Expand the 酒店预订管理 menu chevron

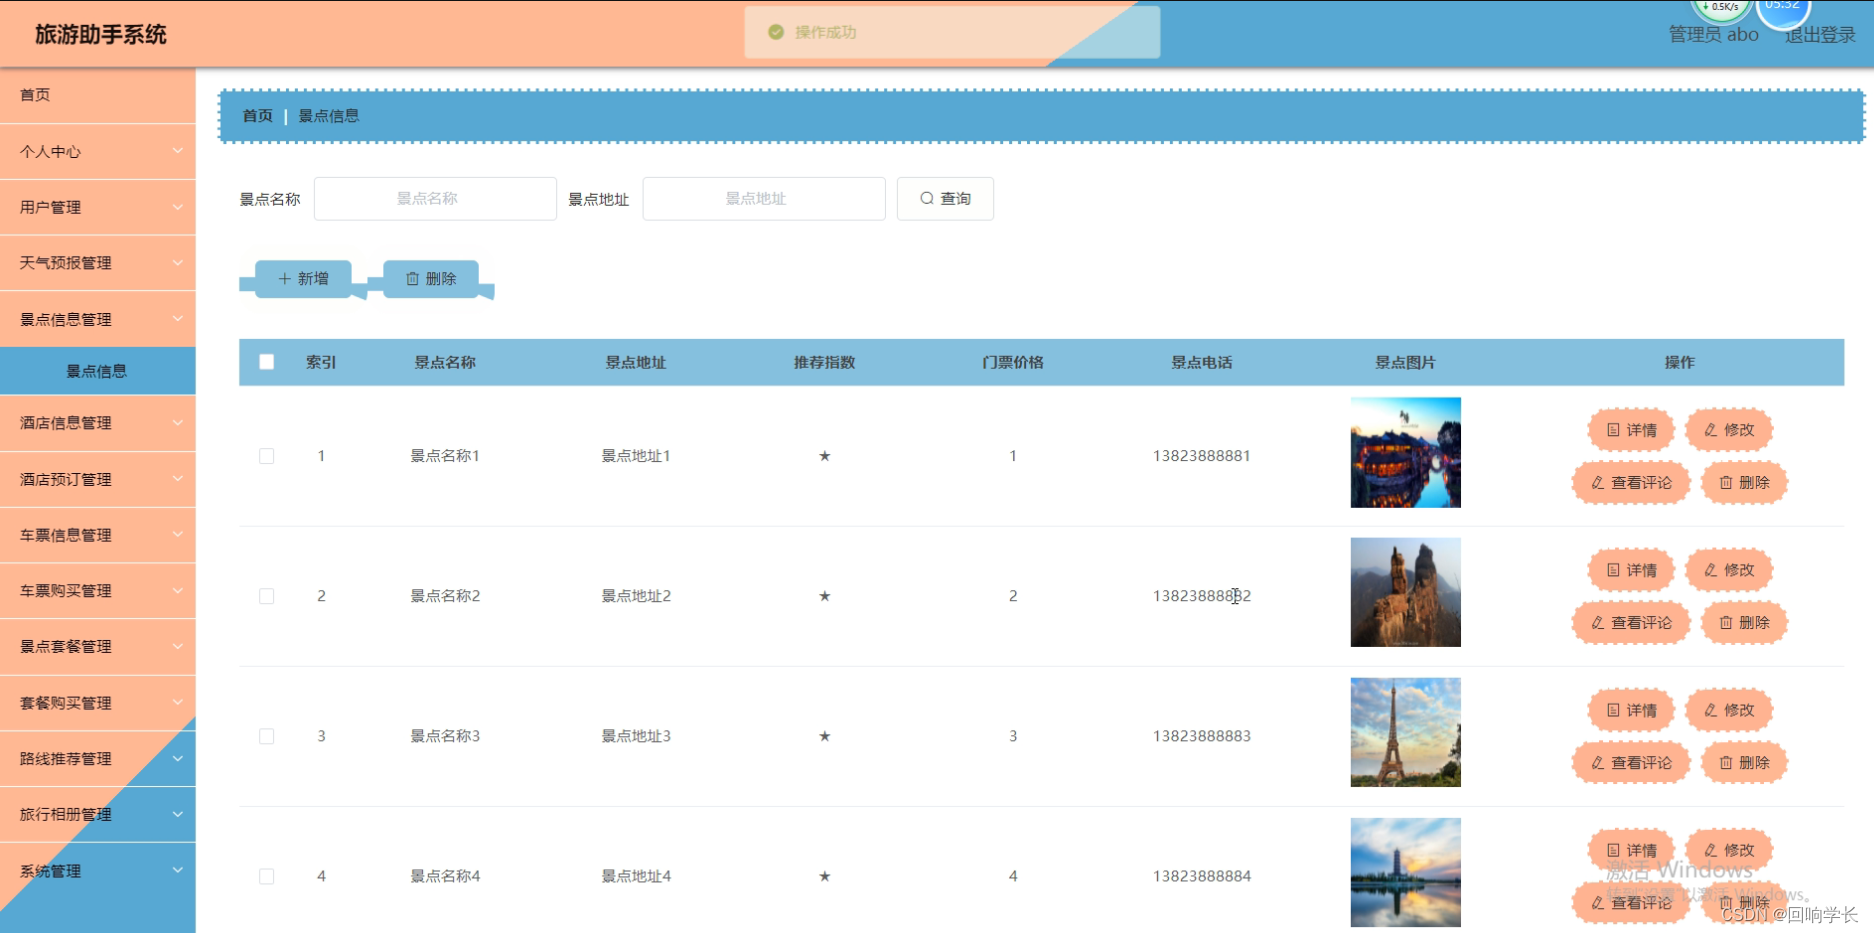pyautogui.click(x=177, y=479)
